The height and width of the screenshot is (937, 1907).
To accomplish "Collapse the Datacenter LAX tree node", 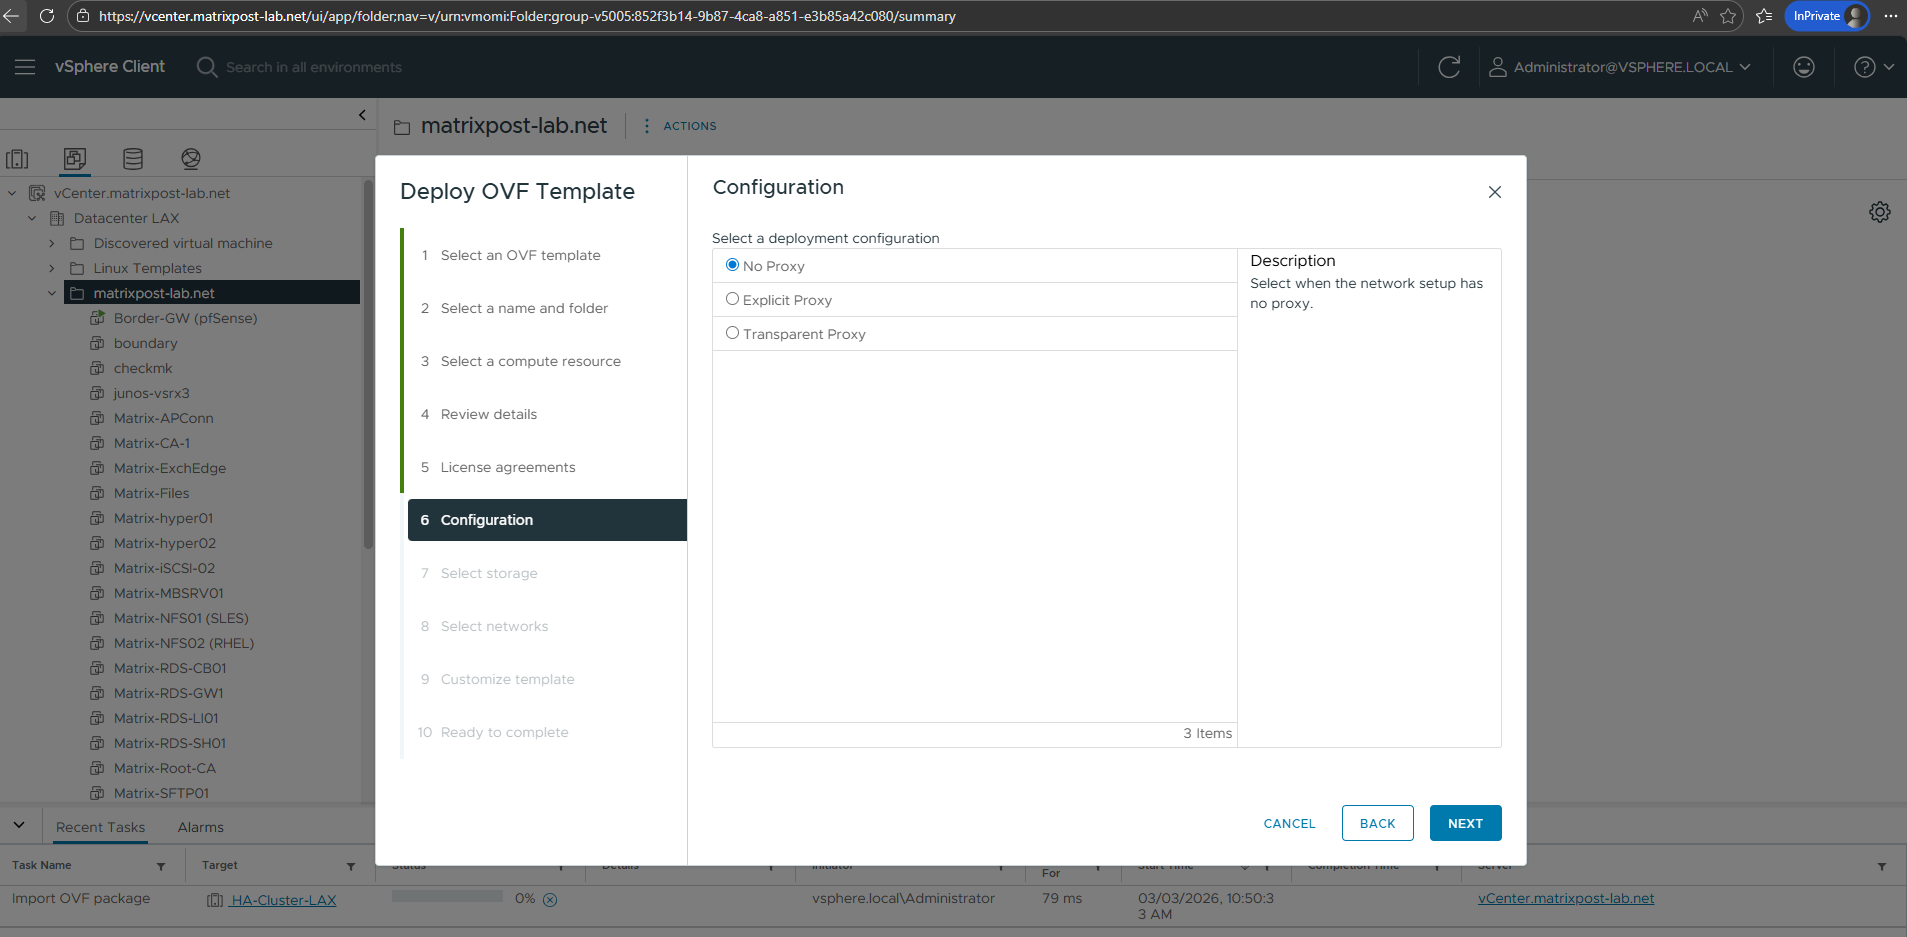I will tap(32, 218).
